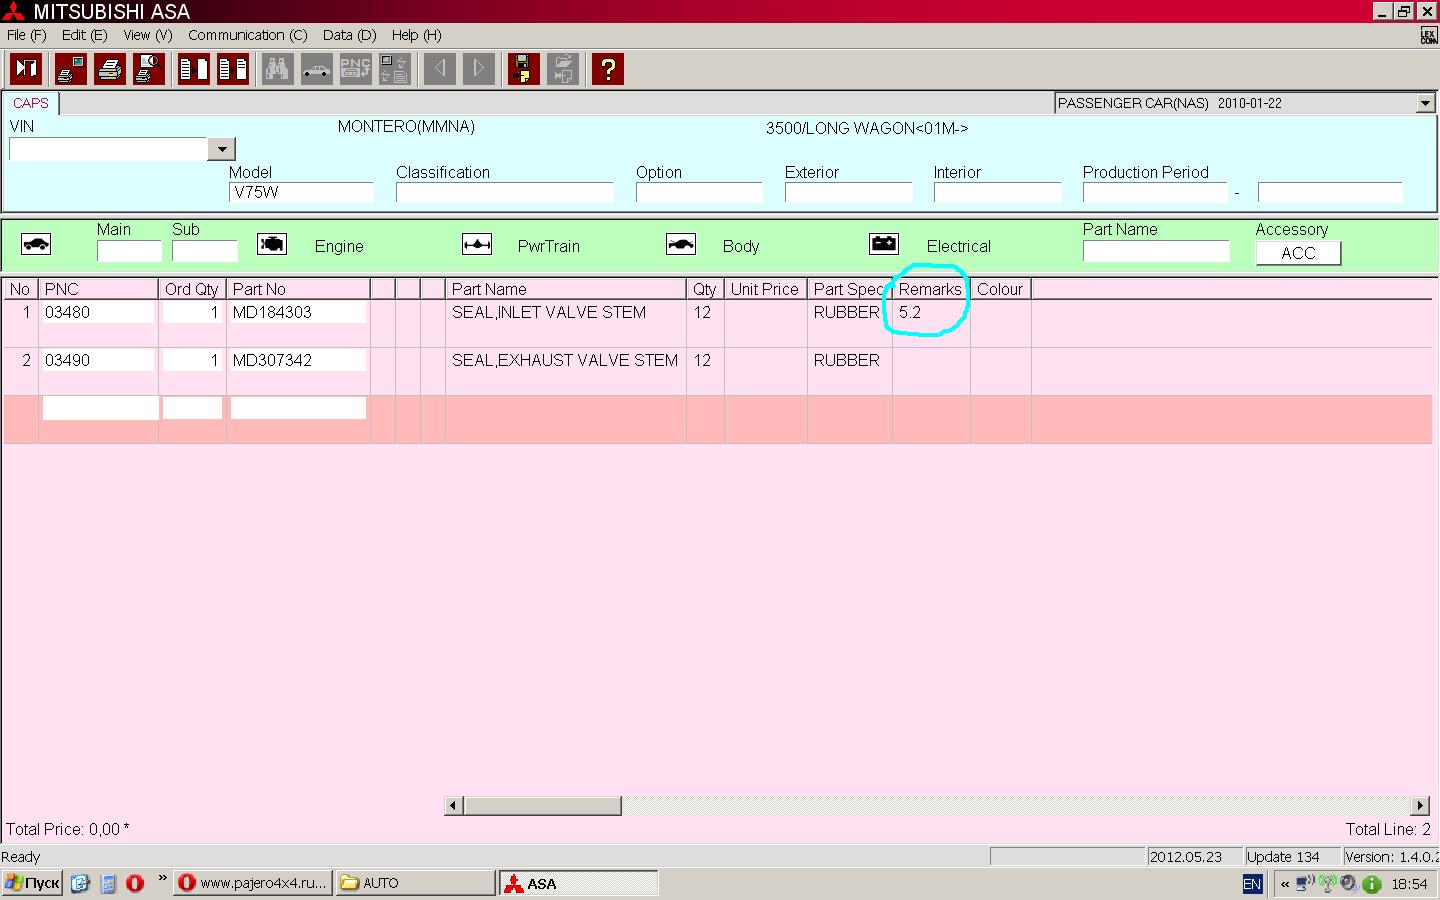Click the exit door icon in toolbar
The image size is (1440, 900).
coord(26,69)
